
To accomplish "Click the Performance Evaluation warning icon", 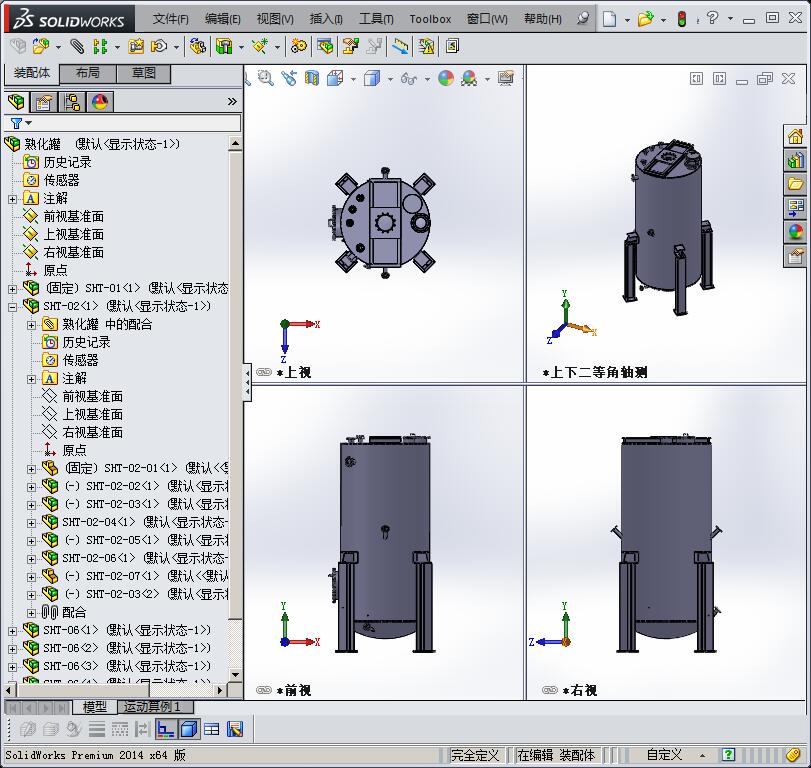I will tap(427, 47).
